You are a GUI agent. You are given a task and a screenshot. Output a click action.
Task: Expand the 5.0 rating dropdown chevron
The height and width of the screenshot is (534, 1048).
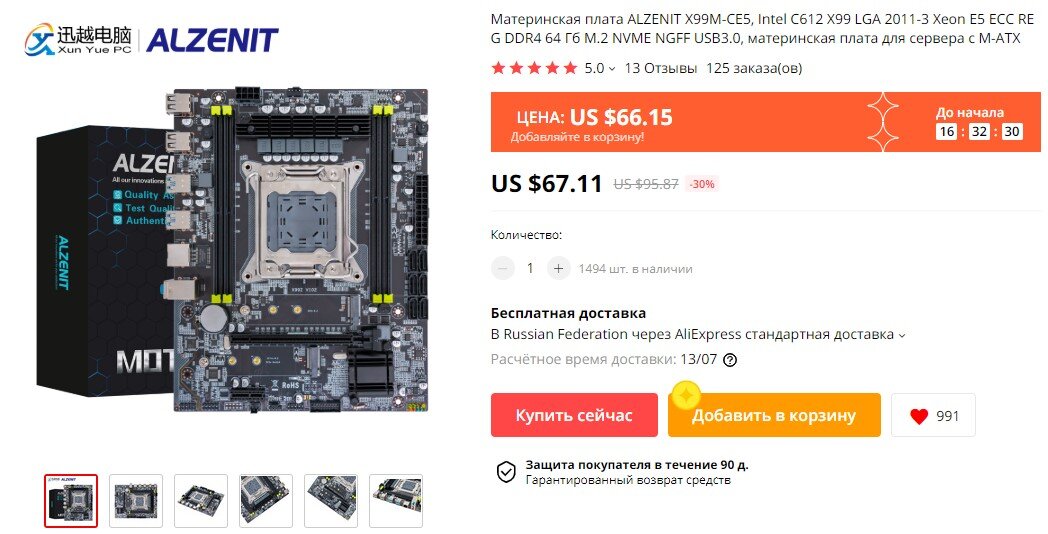(x=611, y=69)
